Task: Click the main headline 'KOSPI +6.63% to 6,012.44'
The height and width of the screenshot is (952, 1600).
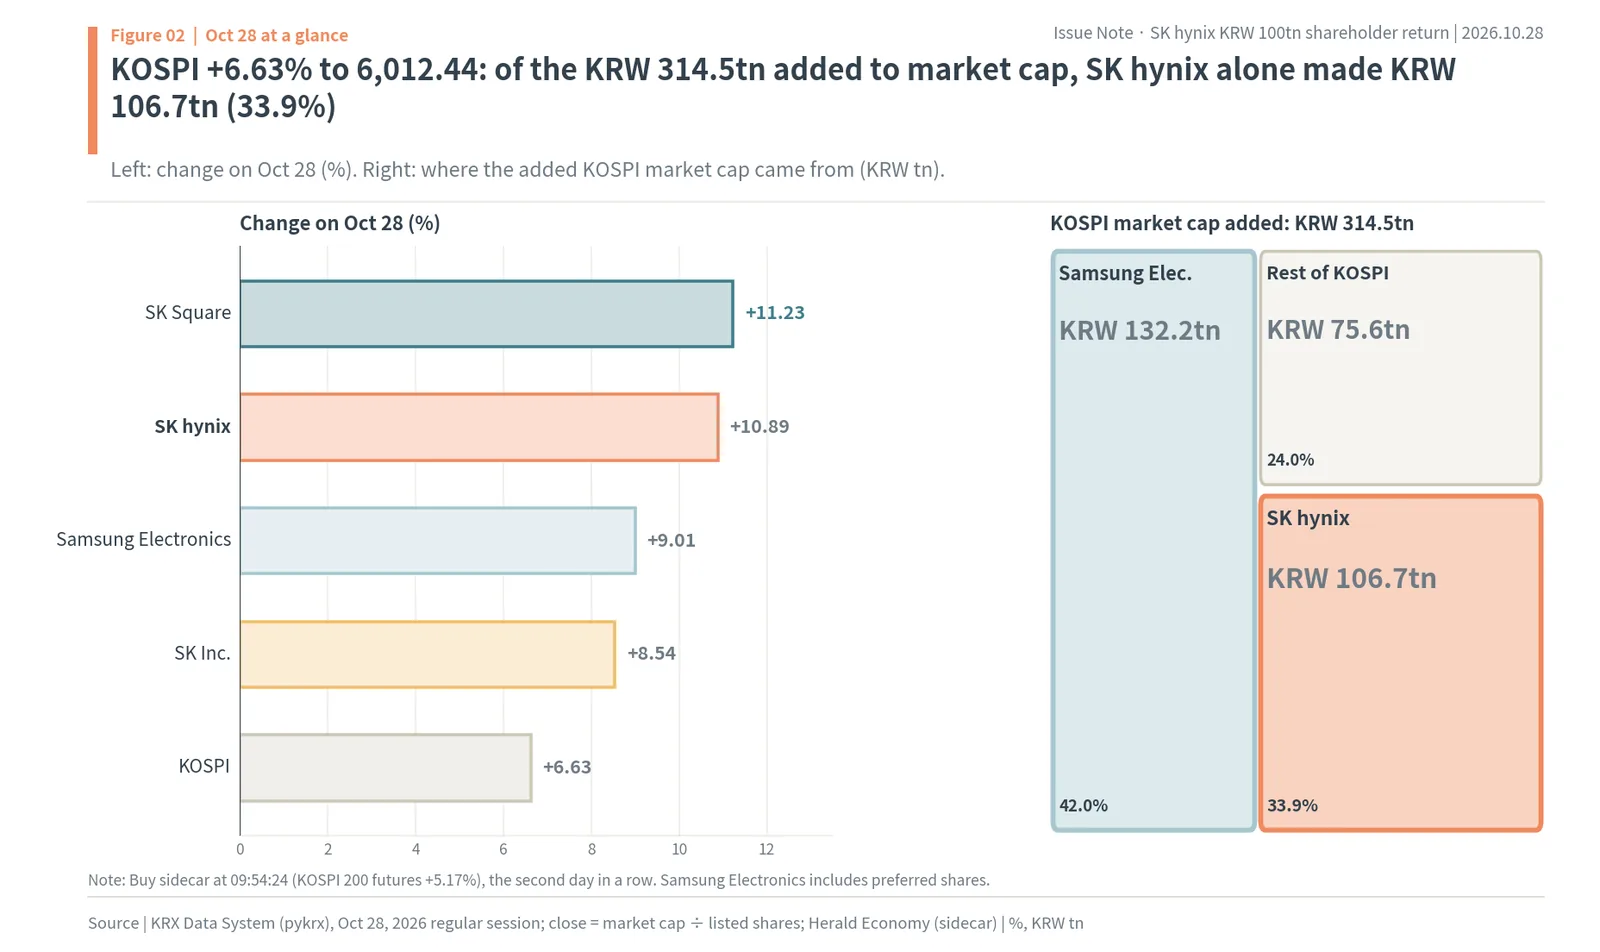Action: click(783, 88)
